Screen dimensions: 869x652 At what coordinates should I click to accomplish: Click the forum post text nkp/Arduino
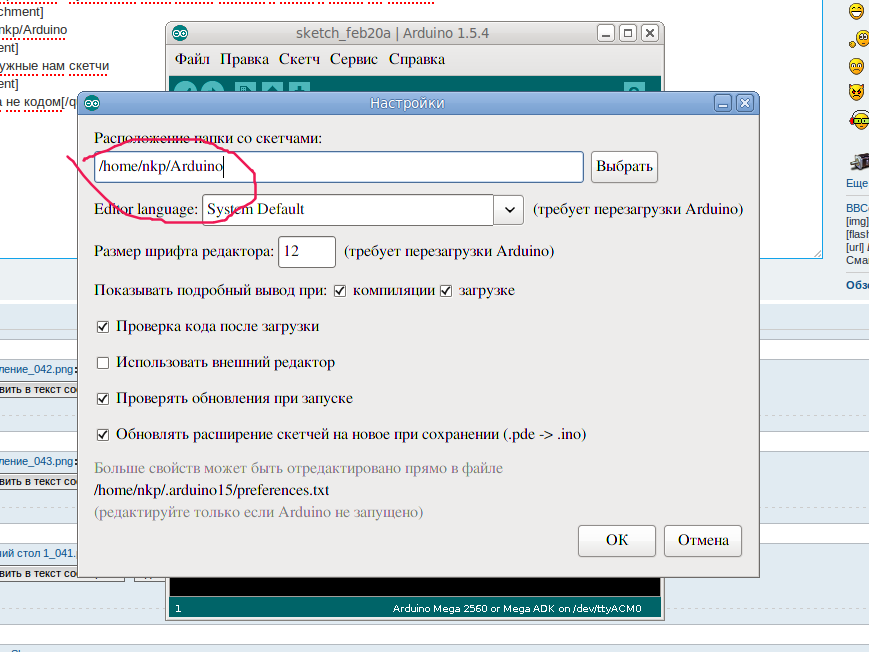click(x=33, y=30)
